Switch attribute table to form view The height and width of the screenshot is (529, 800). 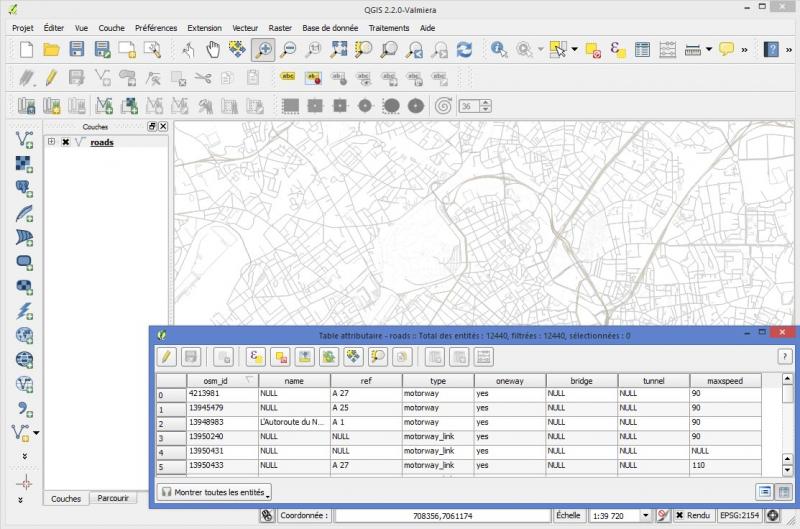[764, 491]
